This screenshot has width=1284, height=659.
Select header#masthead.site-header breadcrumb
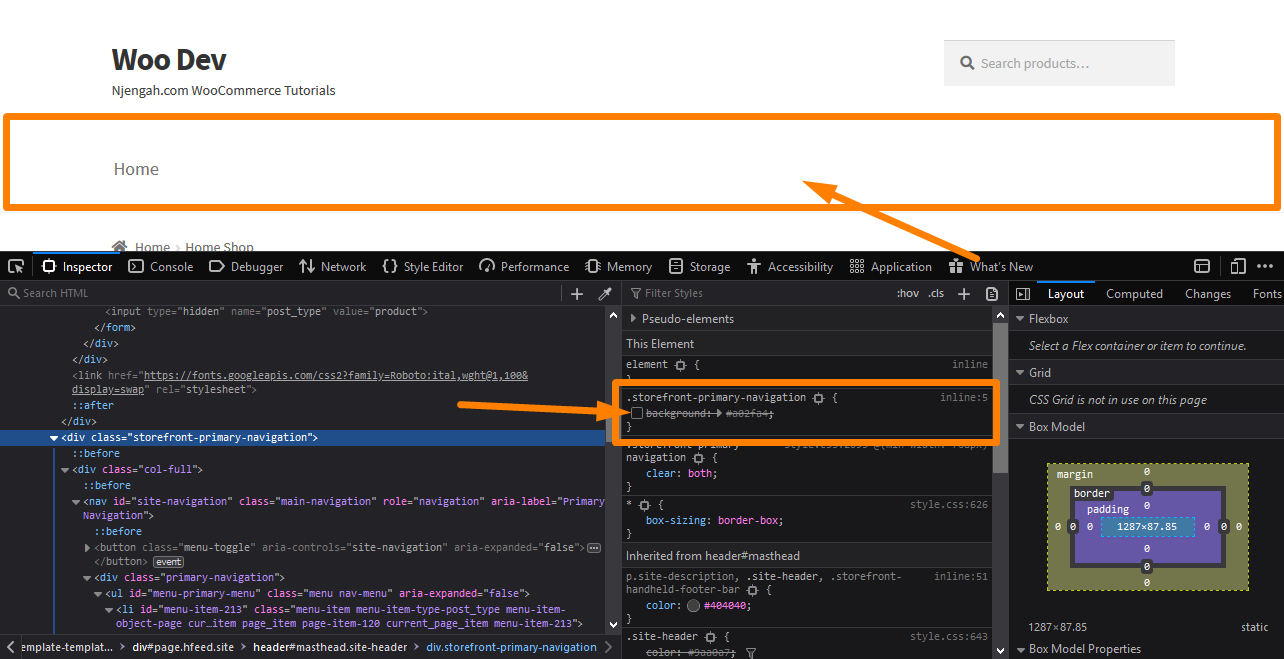329,647
